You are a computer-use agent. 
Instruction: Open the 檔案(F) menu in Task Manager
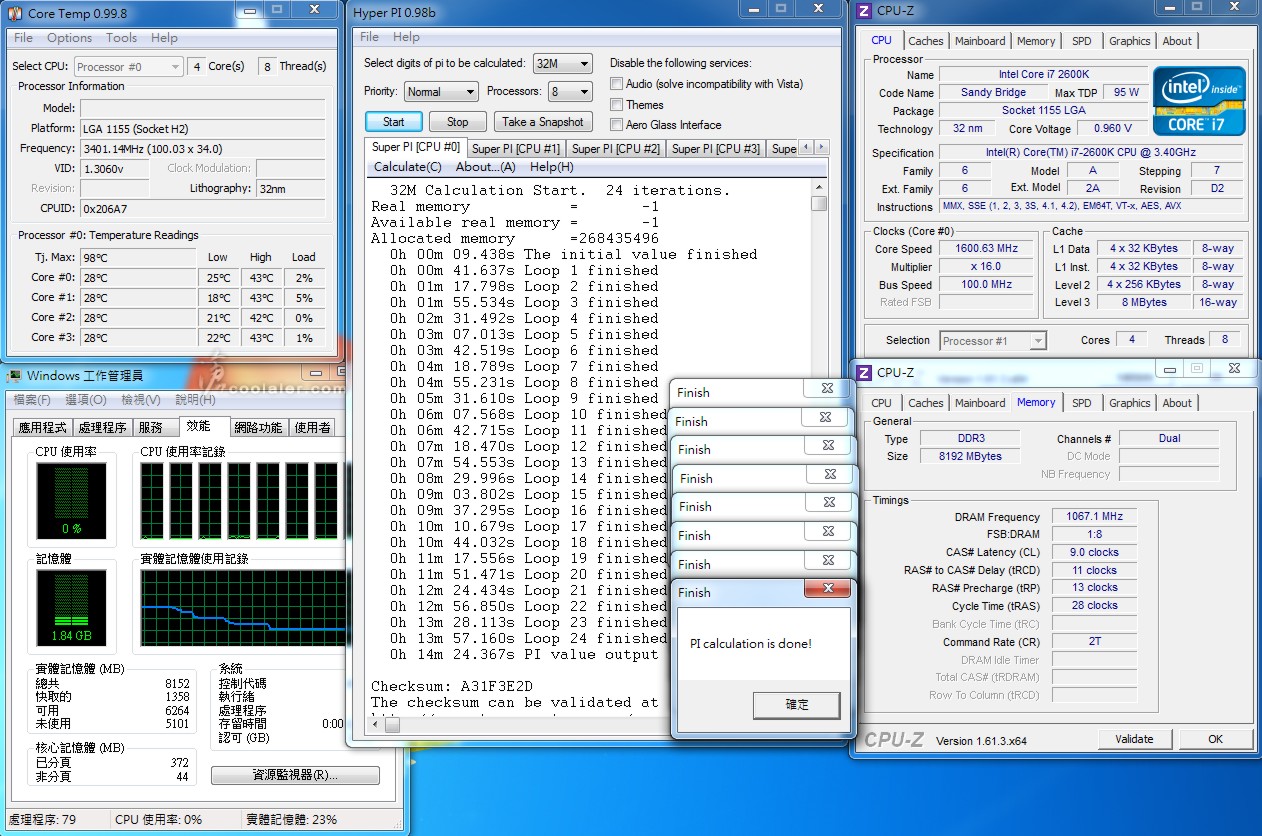coord(30,400)
